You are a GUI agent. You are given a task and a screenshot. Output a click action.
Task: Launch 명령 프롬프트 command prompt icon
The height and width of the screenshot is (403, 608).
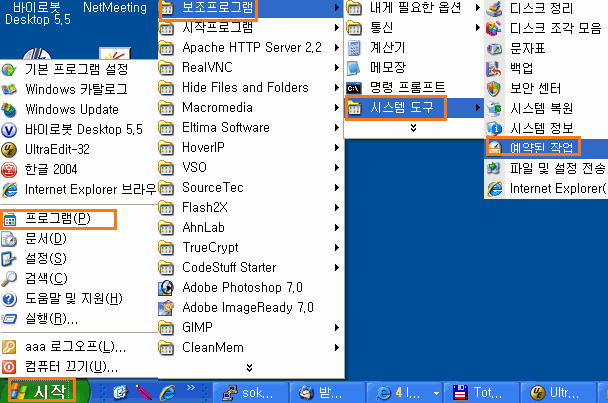(354, 88)
